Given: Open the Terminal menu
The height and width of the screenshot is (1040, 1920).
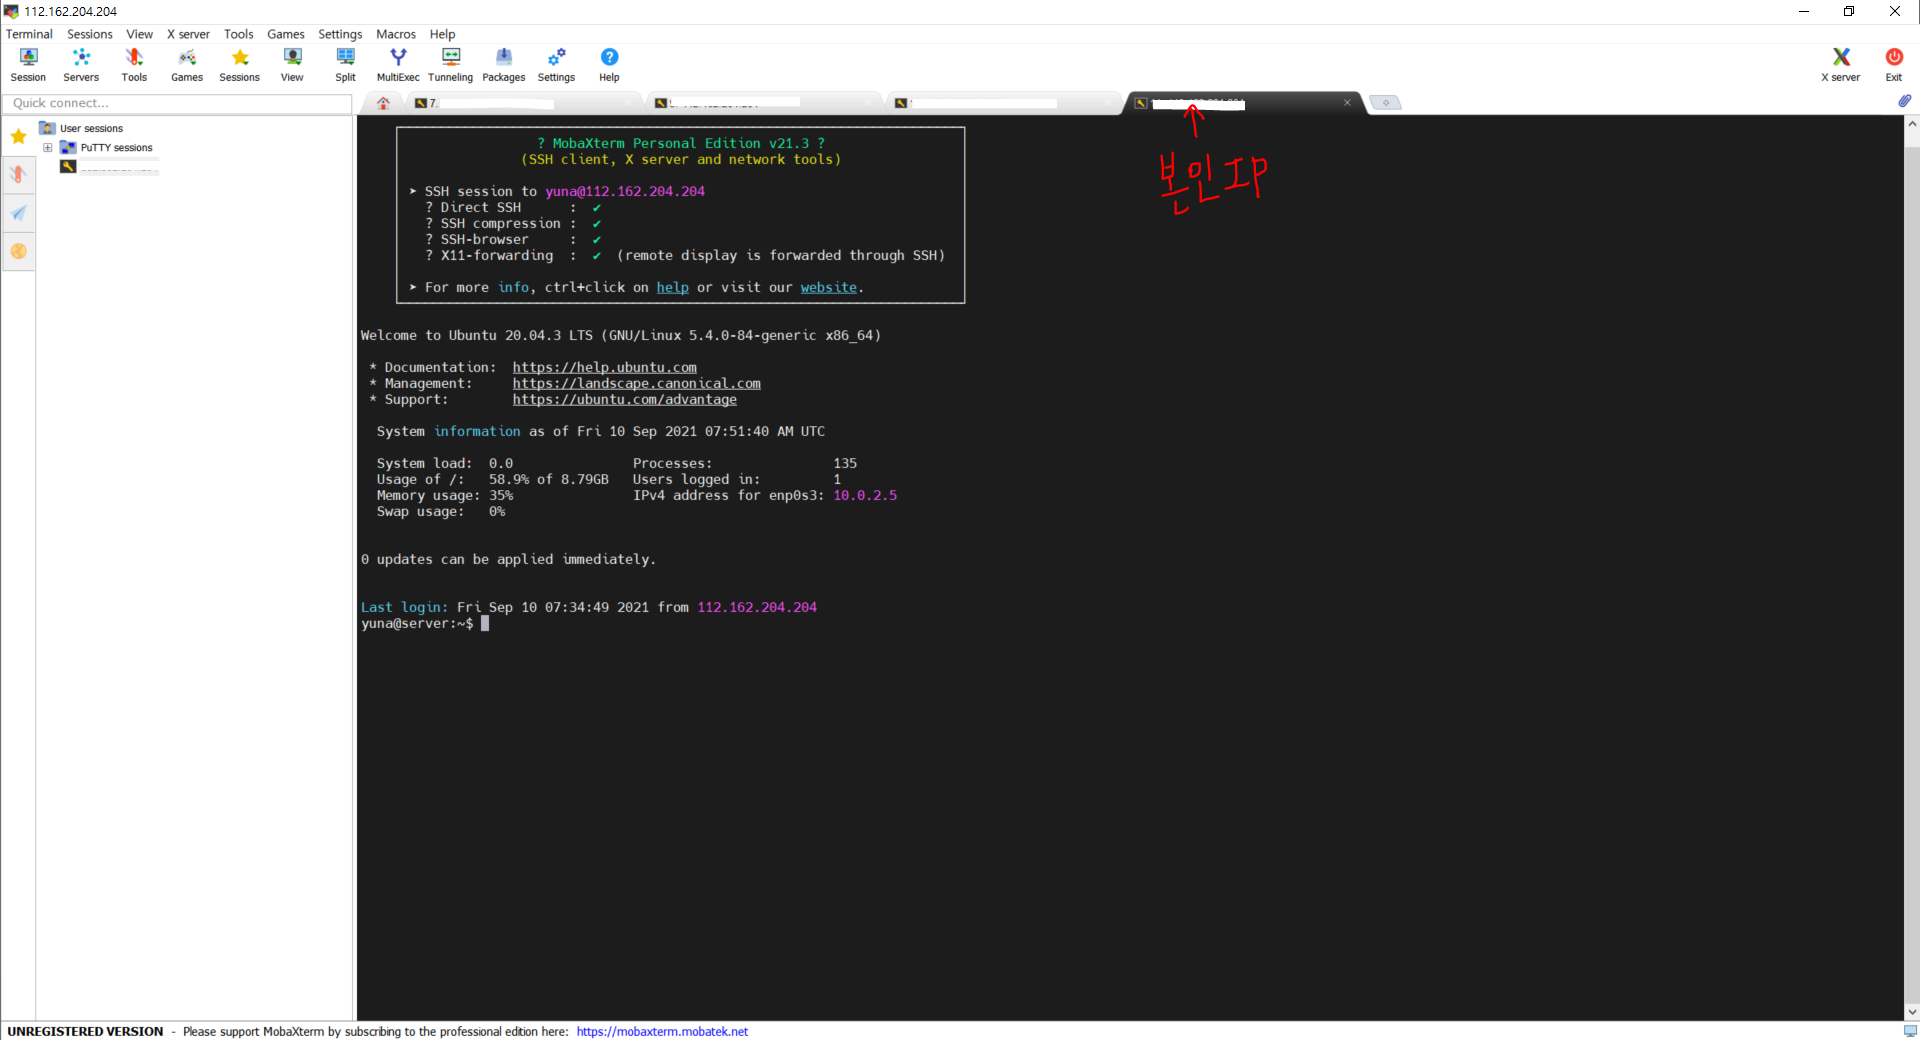Looking at the screenshot, I should [x=29, y=34].
